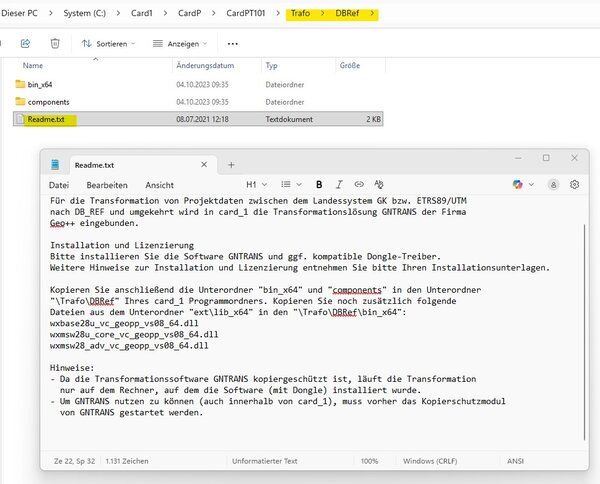Open the H1 heading dropdown
This screenshot has width=600, height=484.
point(256,185)
